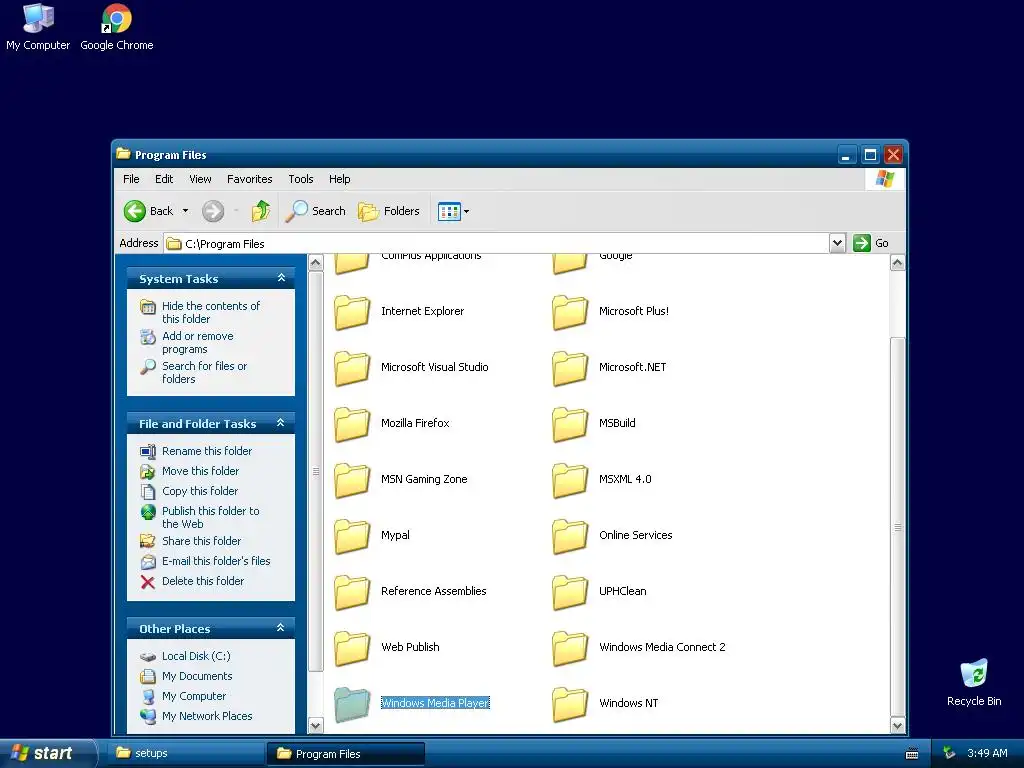Open My Computer in Other Places

pos(193,696)
